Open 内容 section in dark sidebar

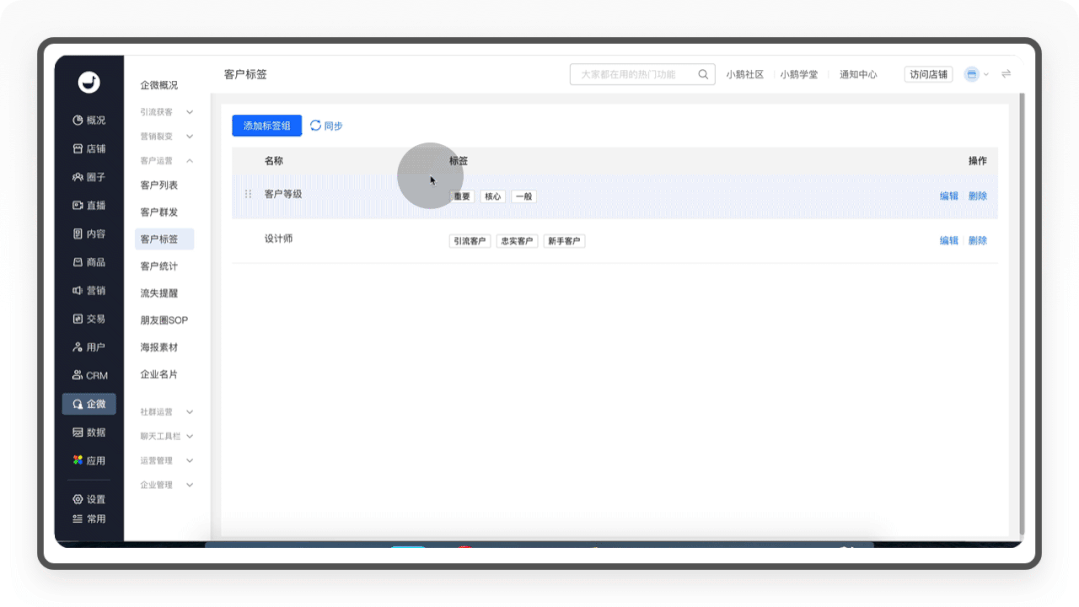point(89,234)
